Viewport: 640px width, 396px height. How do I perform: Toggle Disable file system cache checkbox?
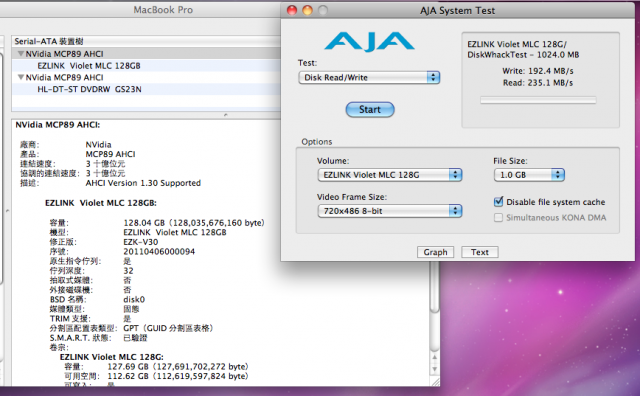[498, 202]
